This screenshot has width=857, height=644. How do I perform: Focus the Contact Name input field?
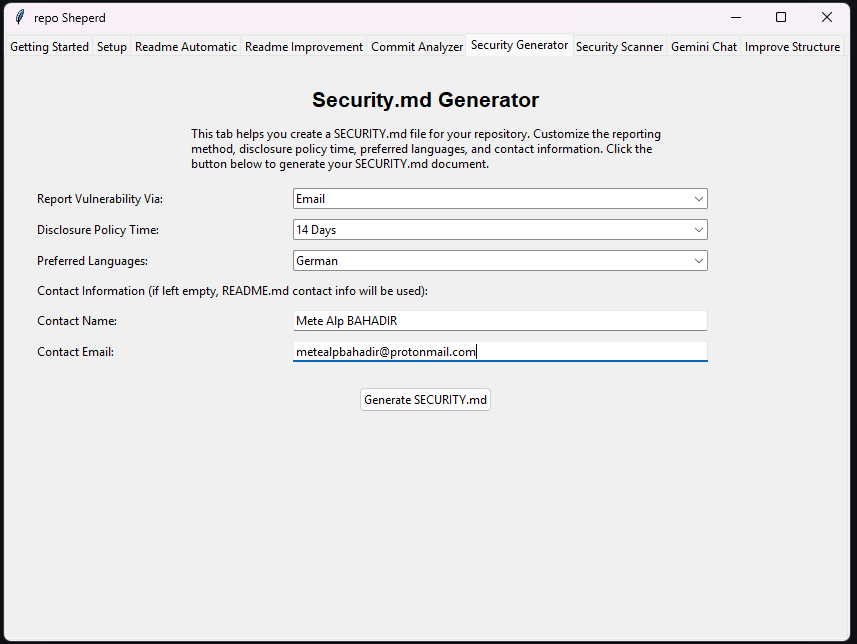click(500, 321)
